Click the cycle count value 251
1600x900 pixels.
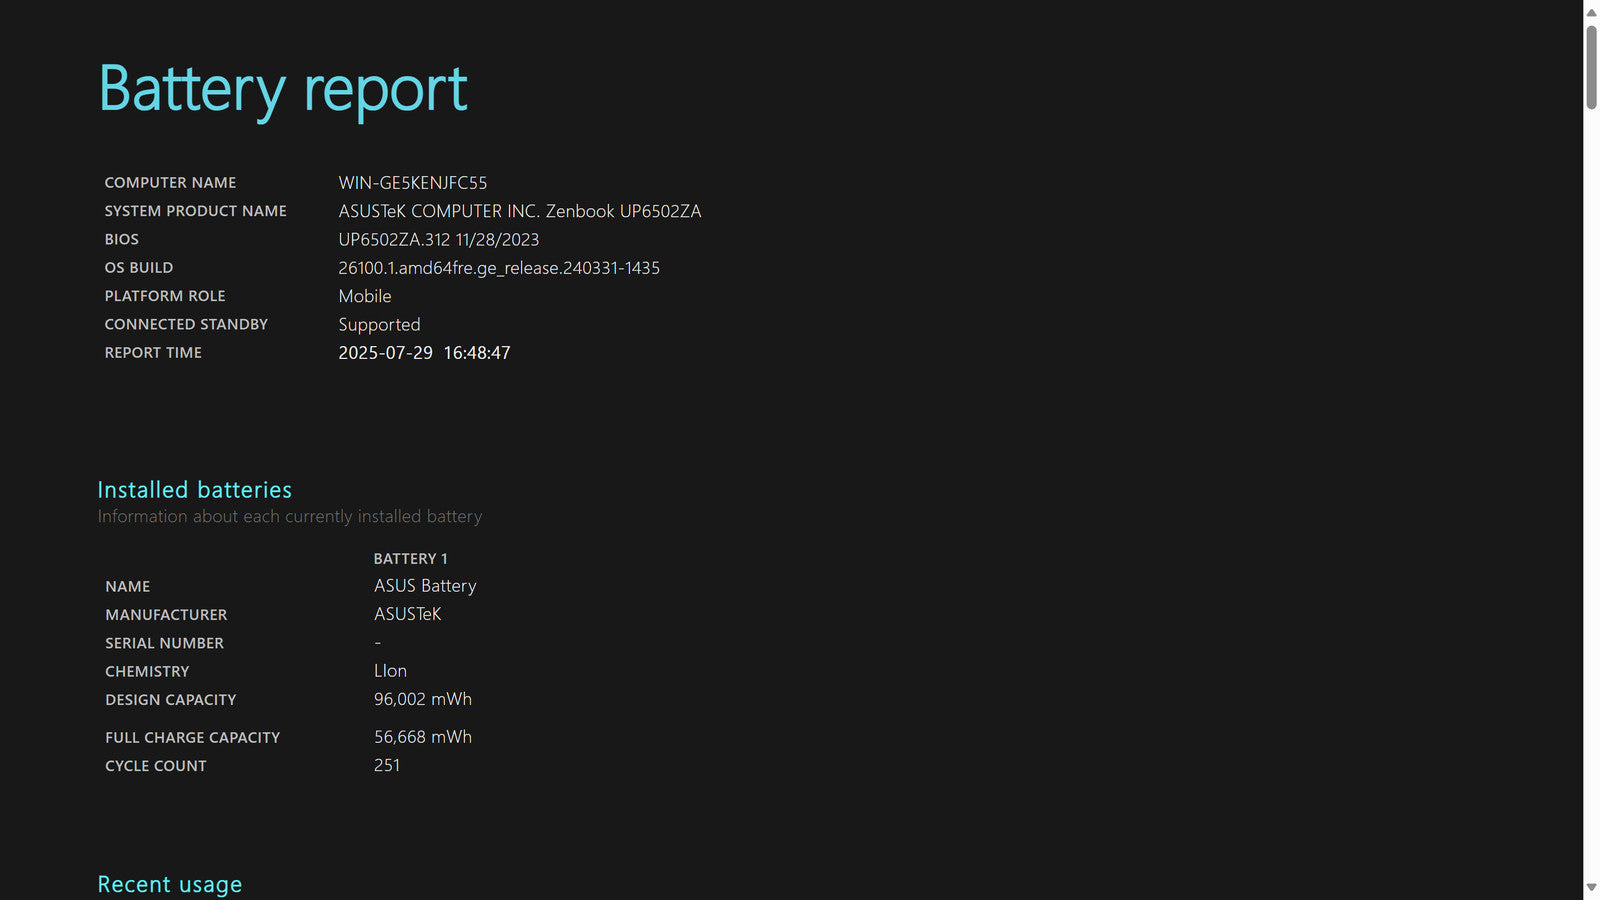(x=387, y=765)
